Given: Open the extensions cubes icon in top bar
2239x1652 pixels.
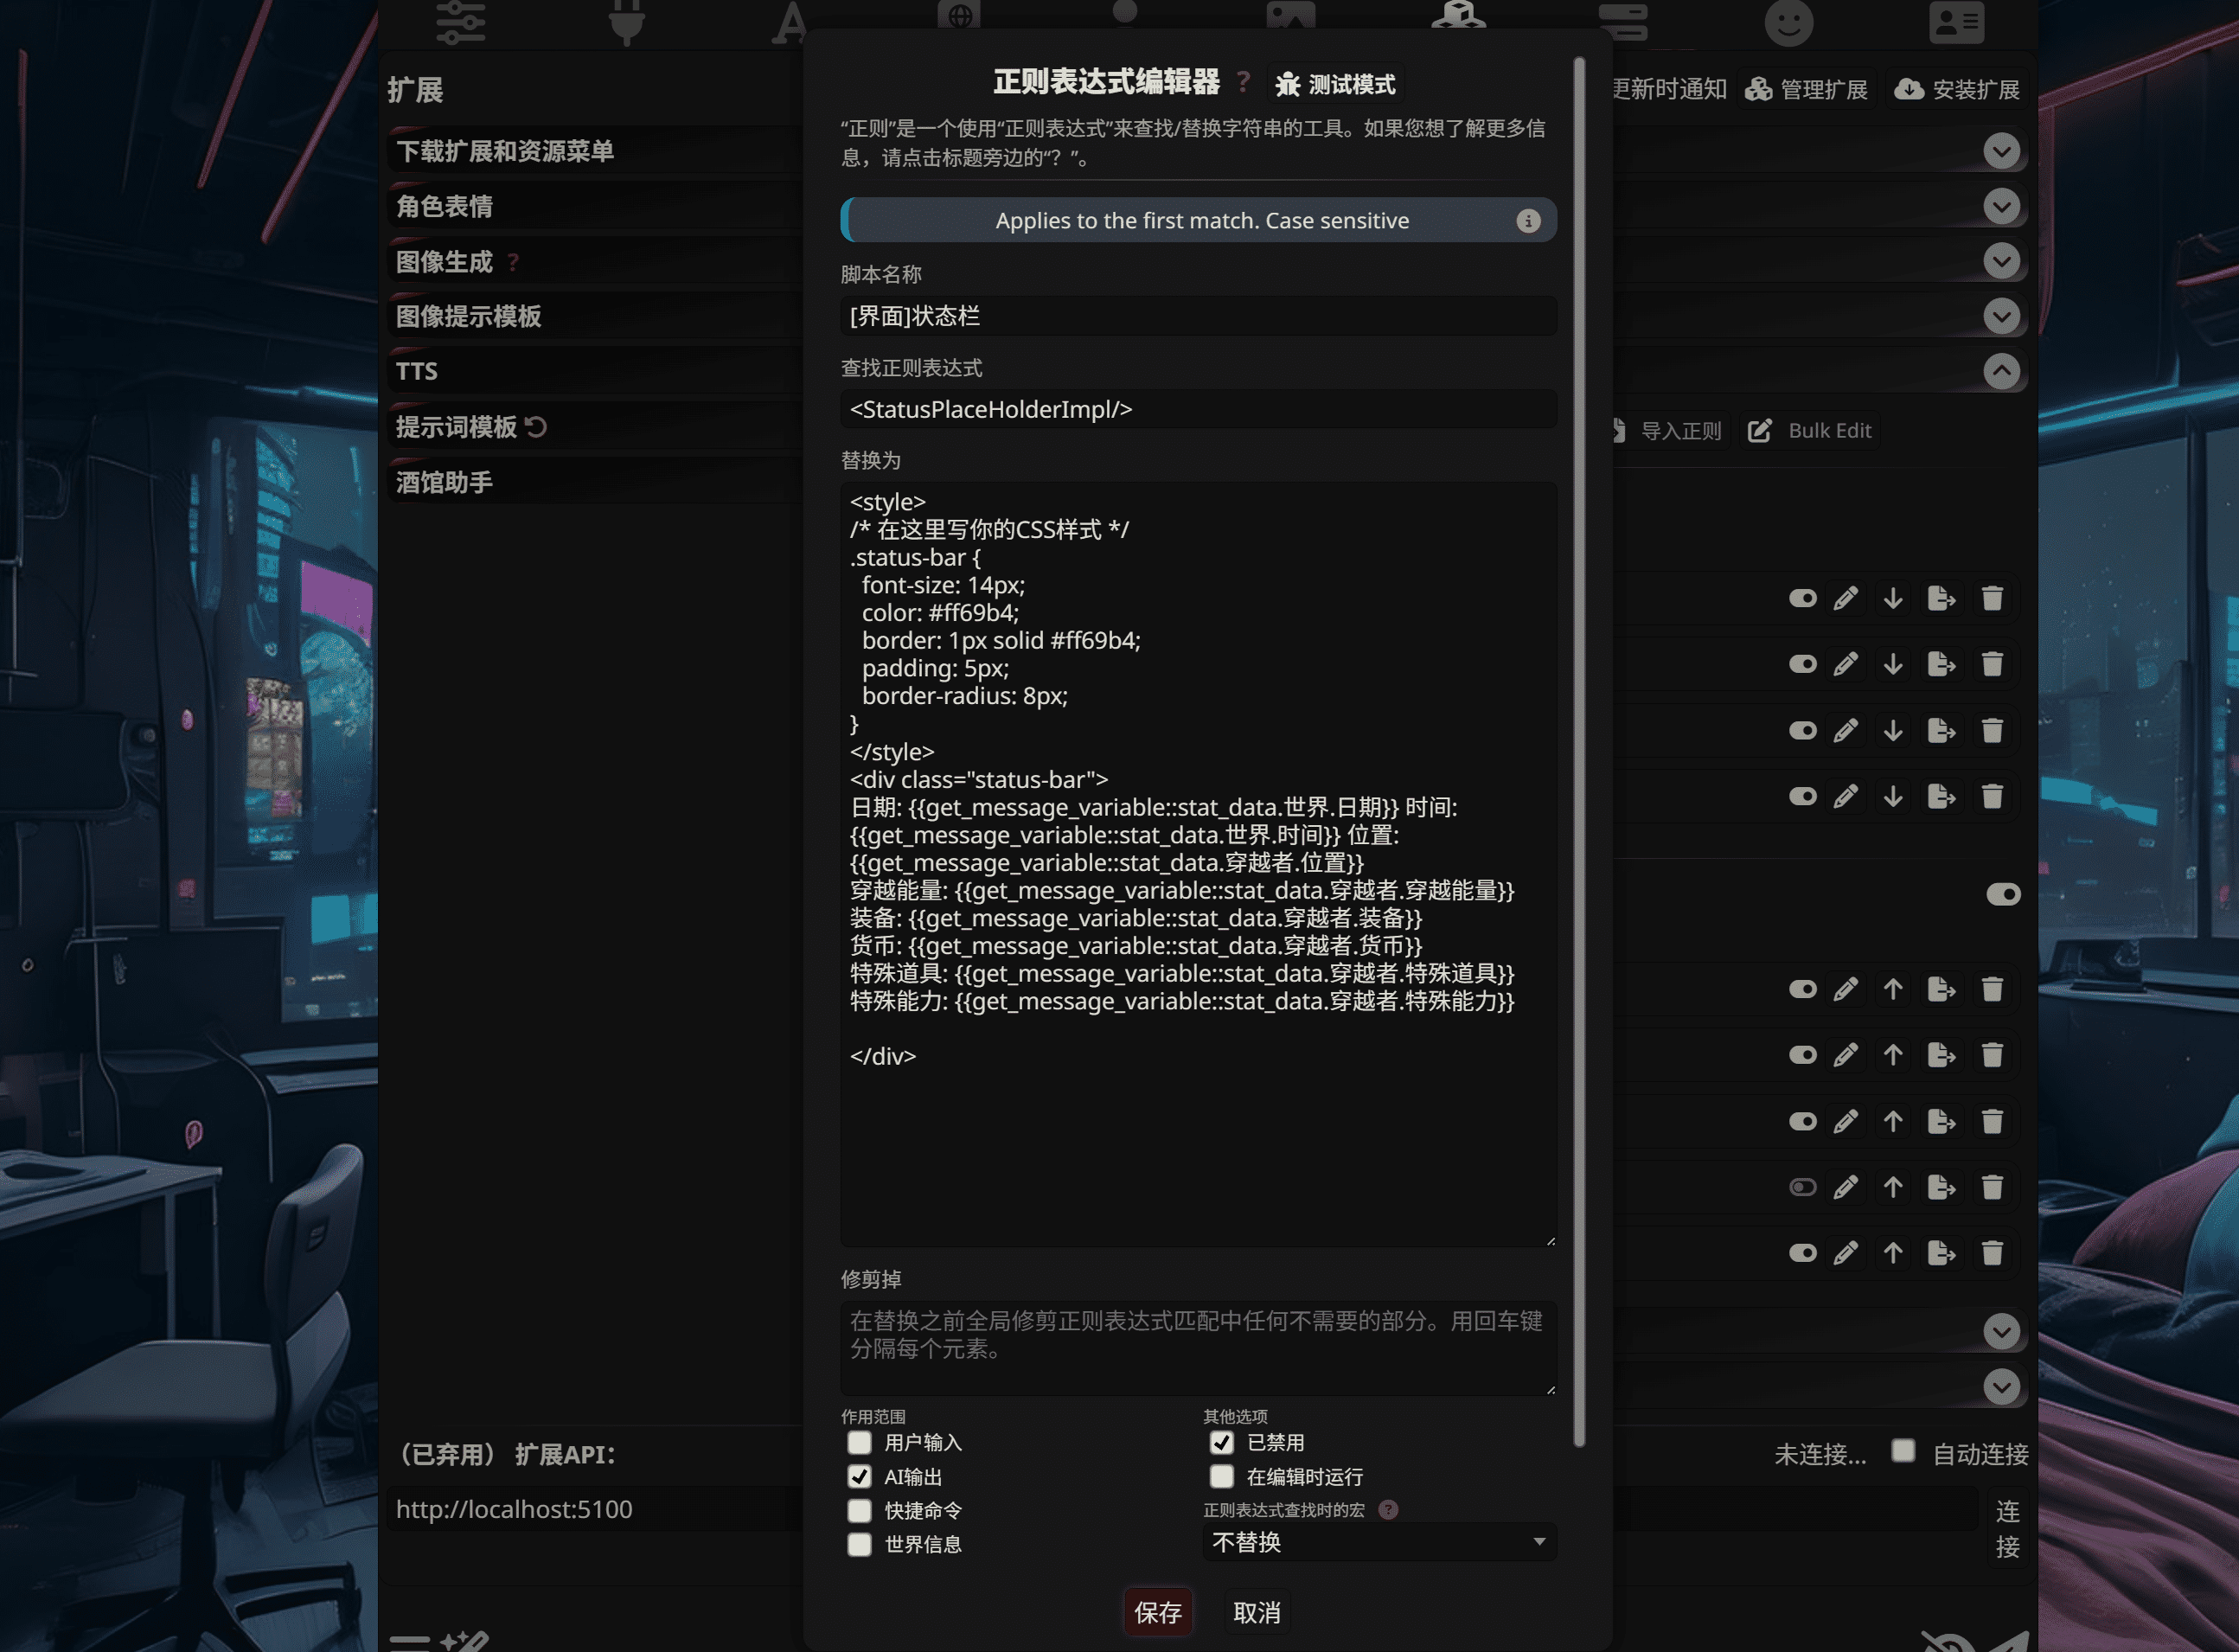Looking at the screenshot, I should pyautogui.click(x=1458, y=14).
